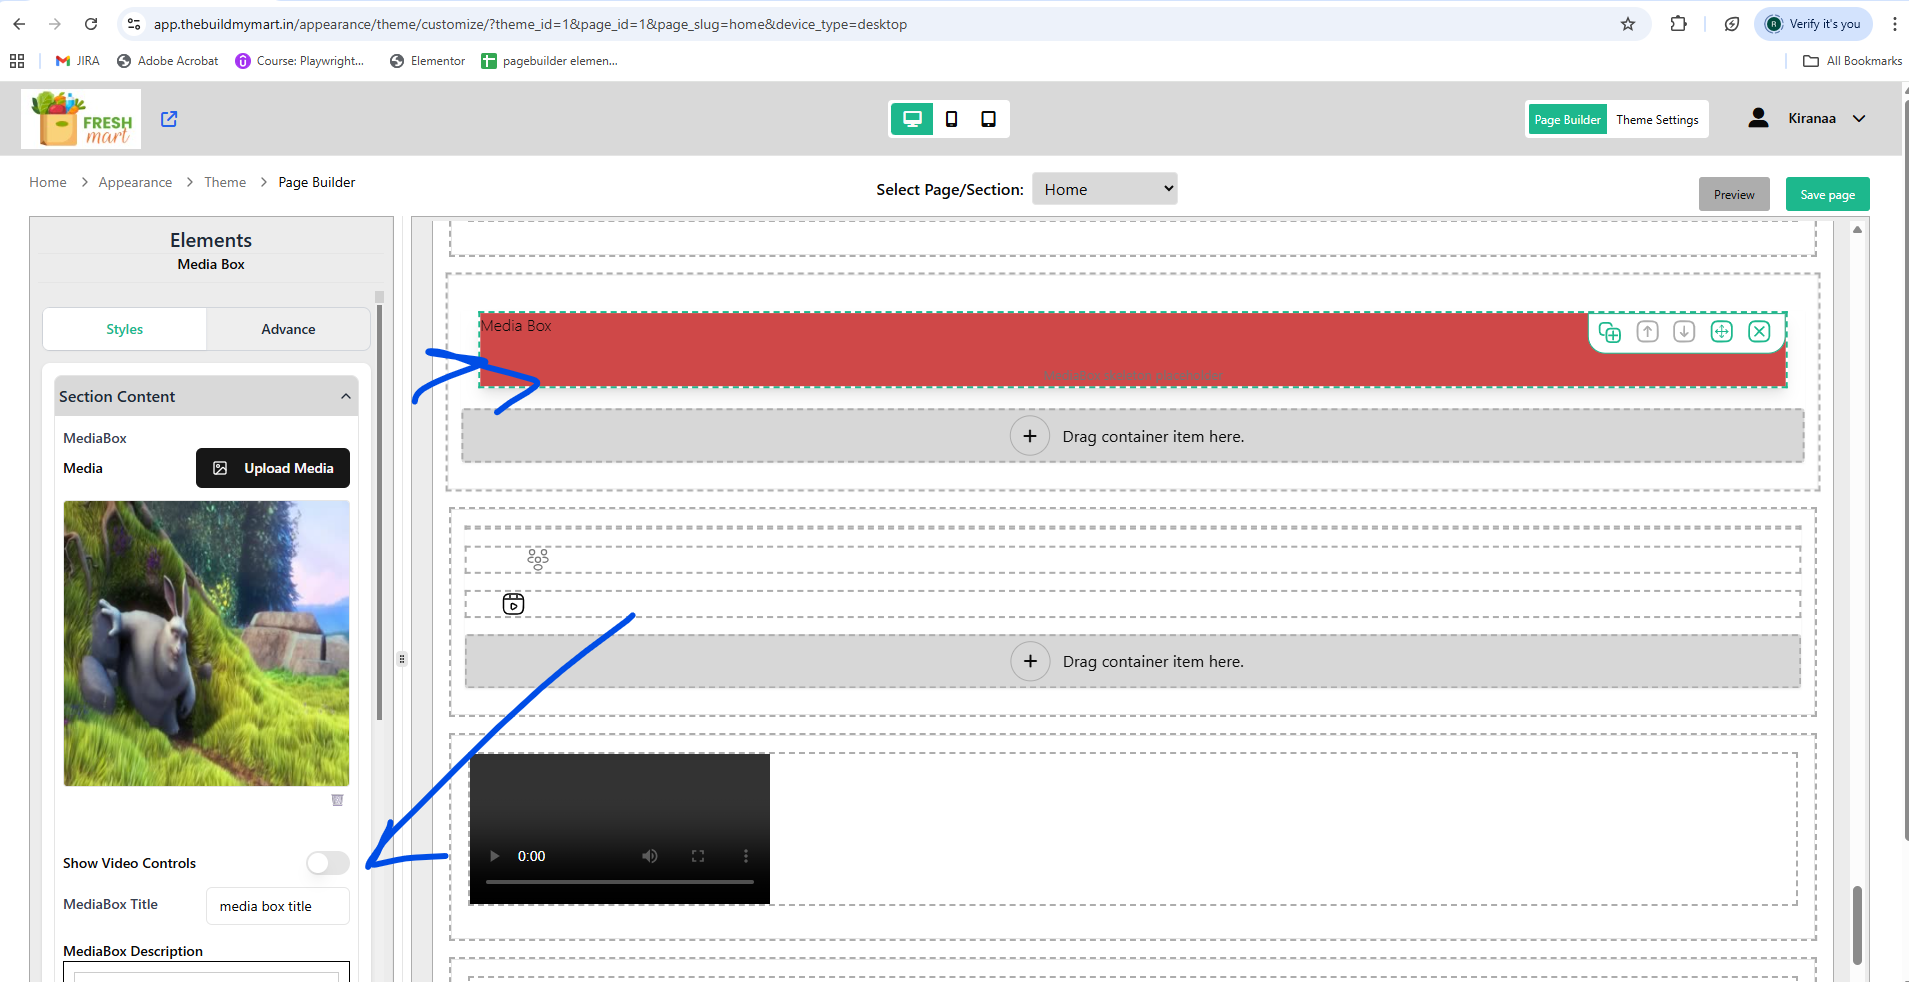Go to Appearance breadcrumb link
This screenshot has height=982, width=1909.
click(135, 182)
